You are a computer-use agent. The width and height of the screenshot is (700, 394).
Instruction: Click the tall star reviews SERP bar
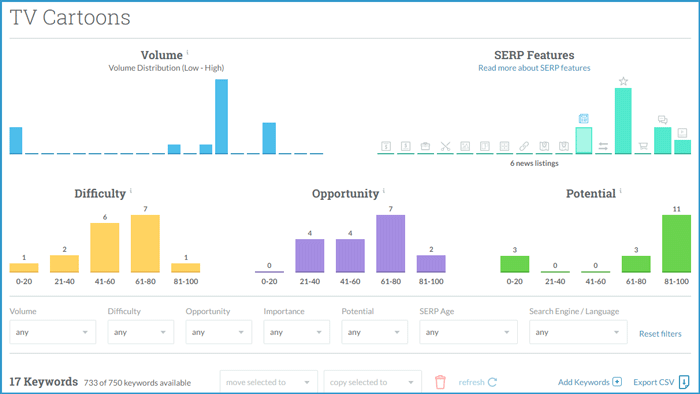point(623,121)
